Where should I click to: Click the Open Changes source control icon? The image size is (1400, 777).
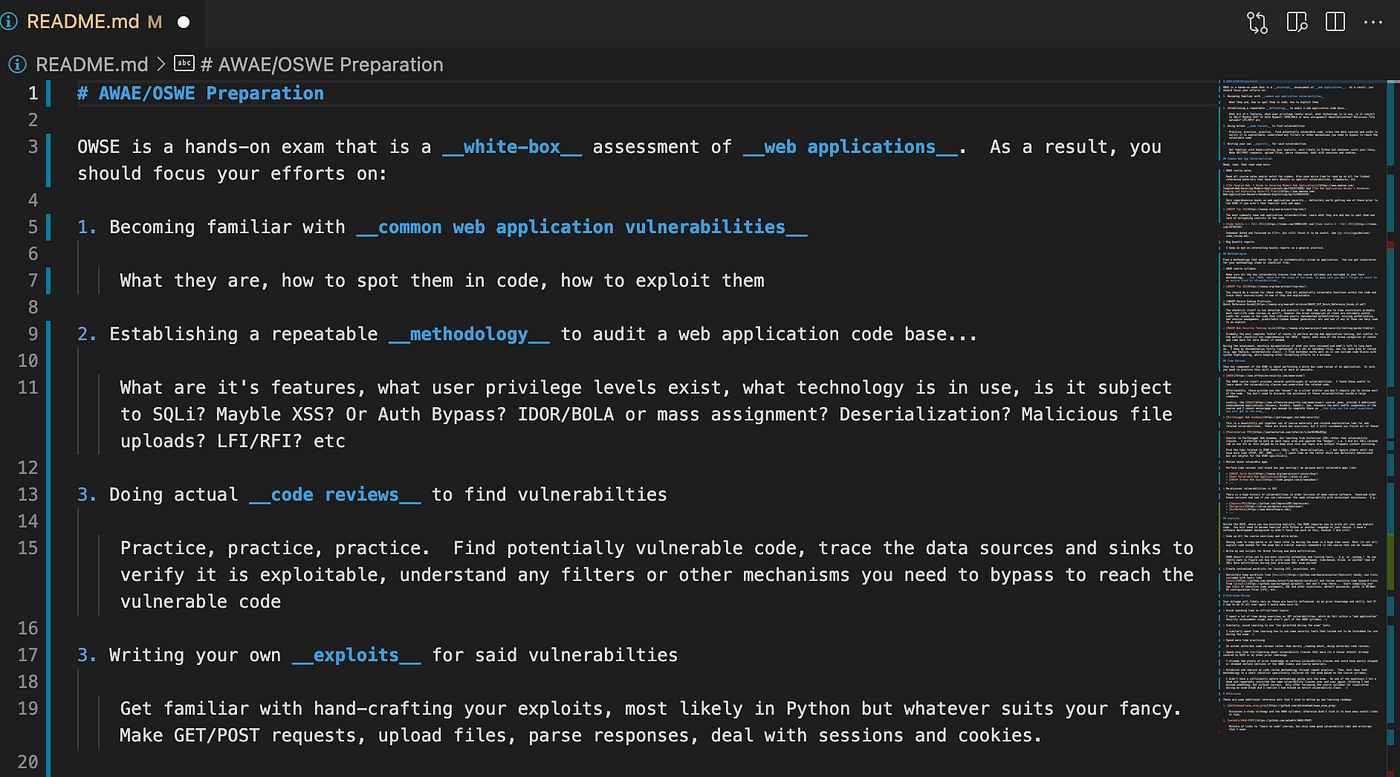(x=1257, y=21)
